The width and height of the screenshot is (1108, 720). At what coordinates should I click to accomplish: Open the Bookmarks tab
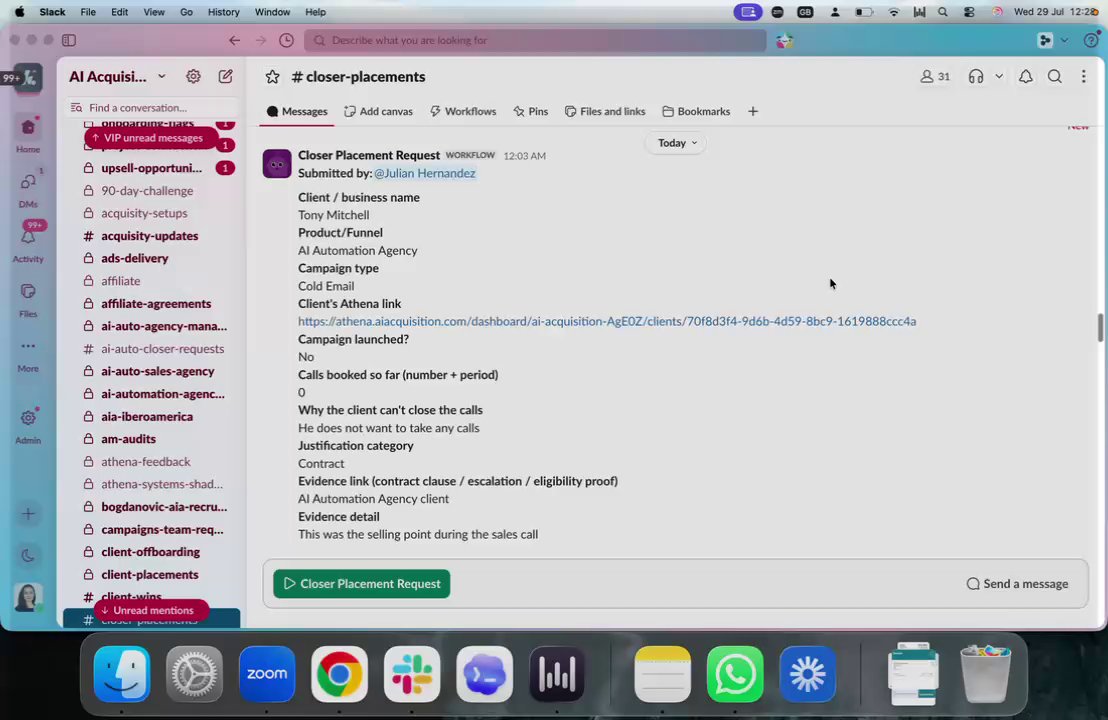tap(696, 112)
